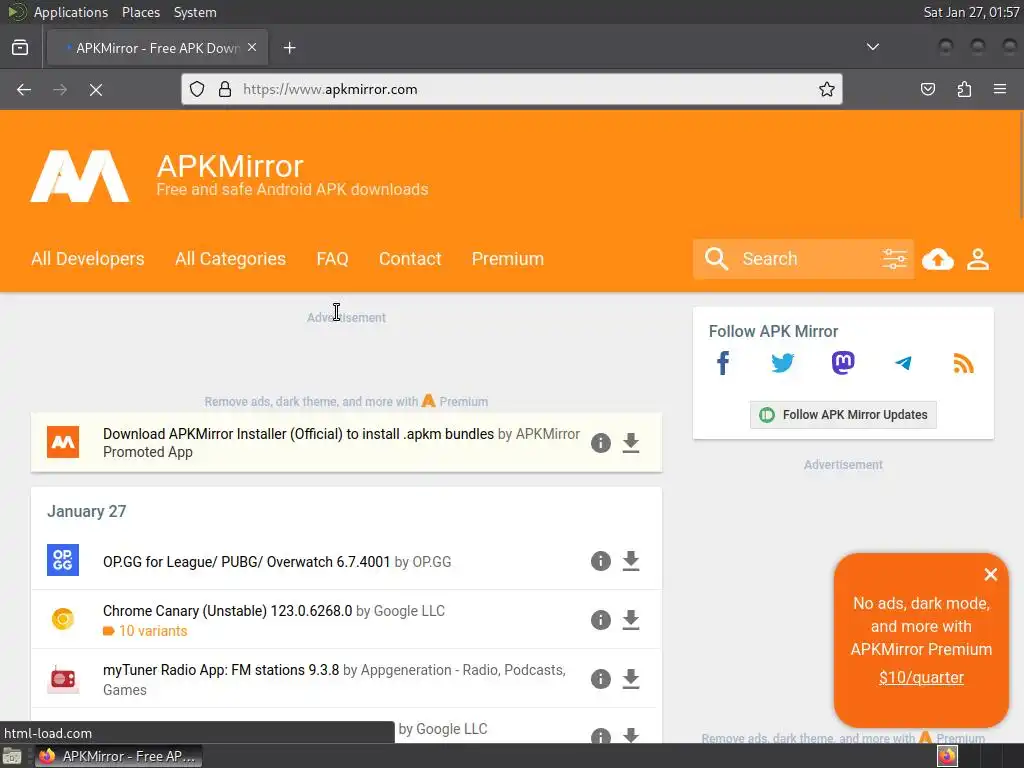
Task: Stop loading the page
Action: click(x=96, y=89)
